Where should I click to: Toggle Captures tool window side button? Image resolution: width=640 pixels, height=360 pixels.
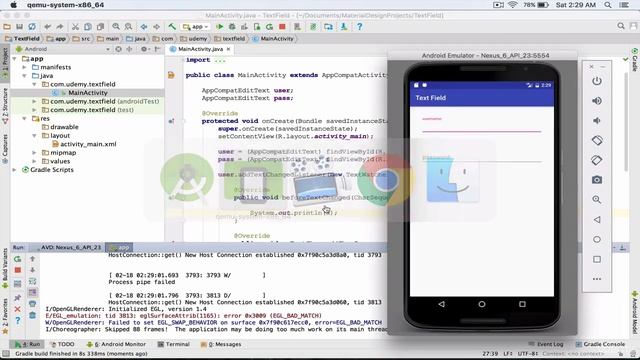5,149
